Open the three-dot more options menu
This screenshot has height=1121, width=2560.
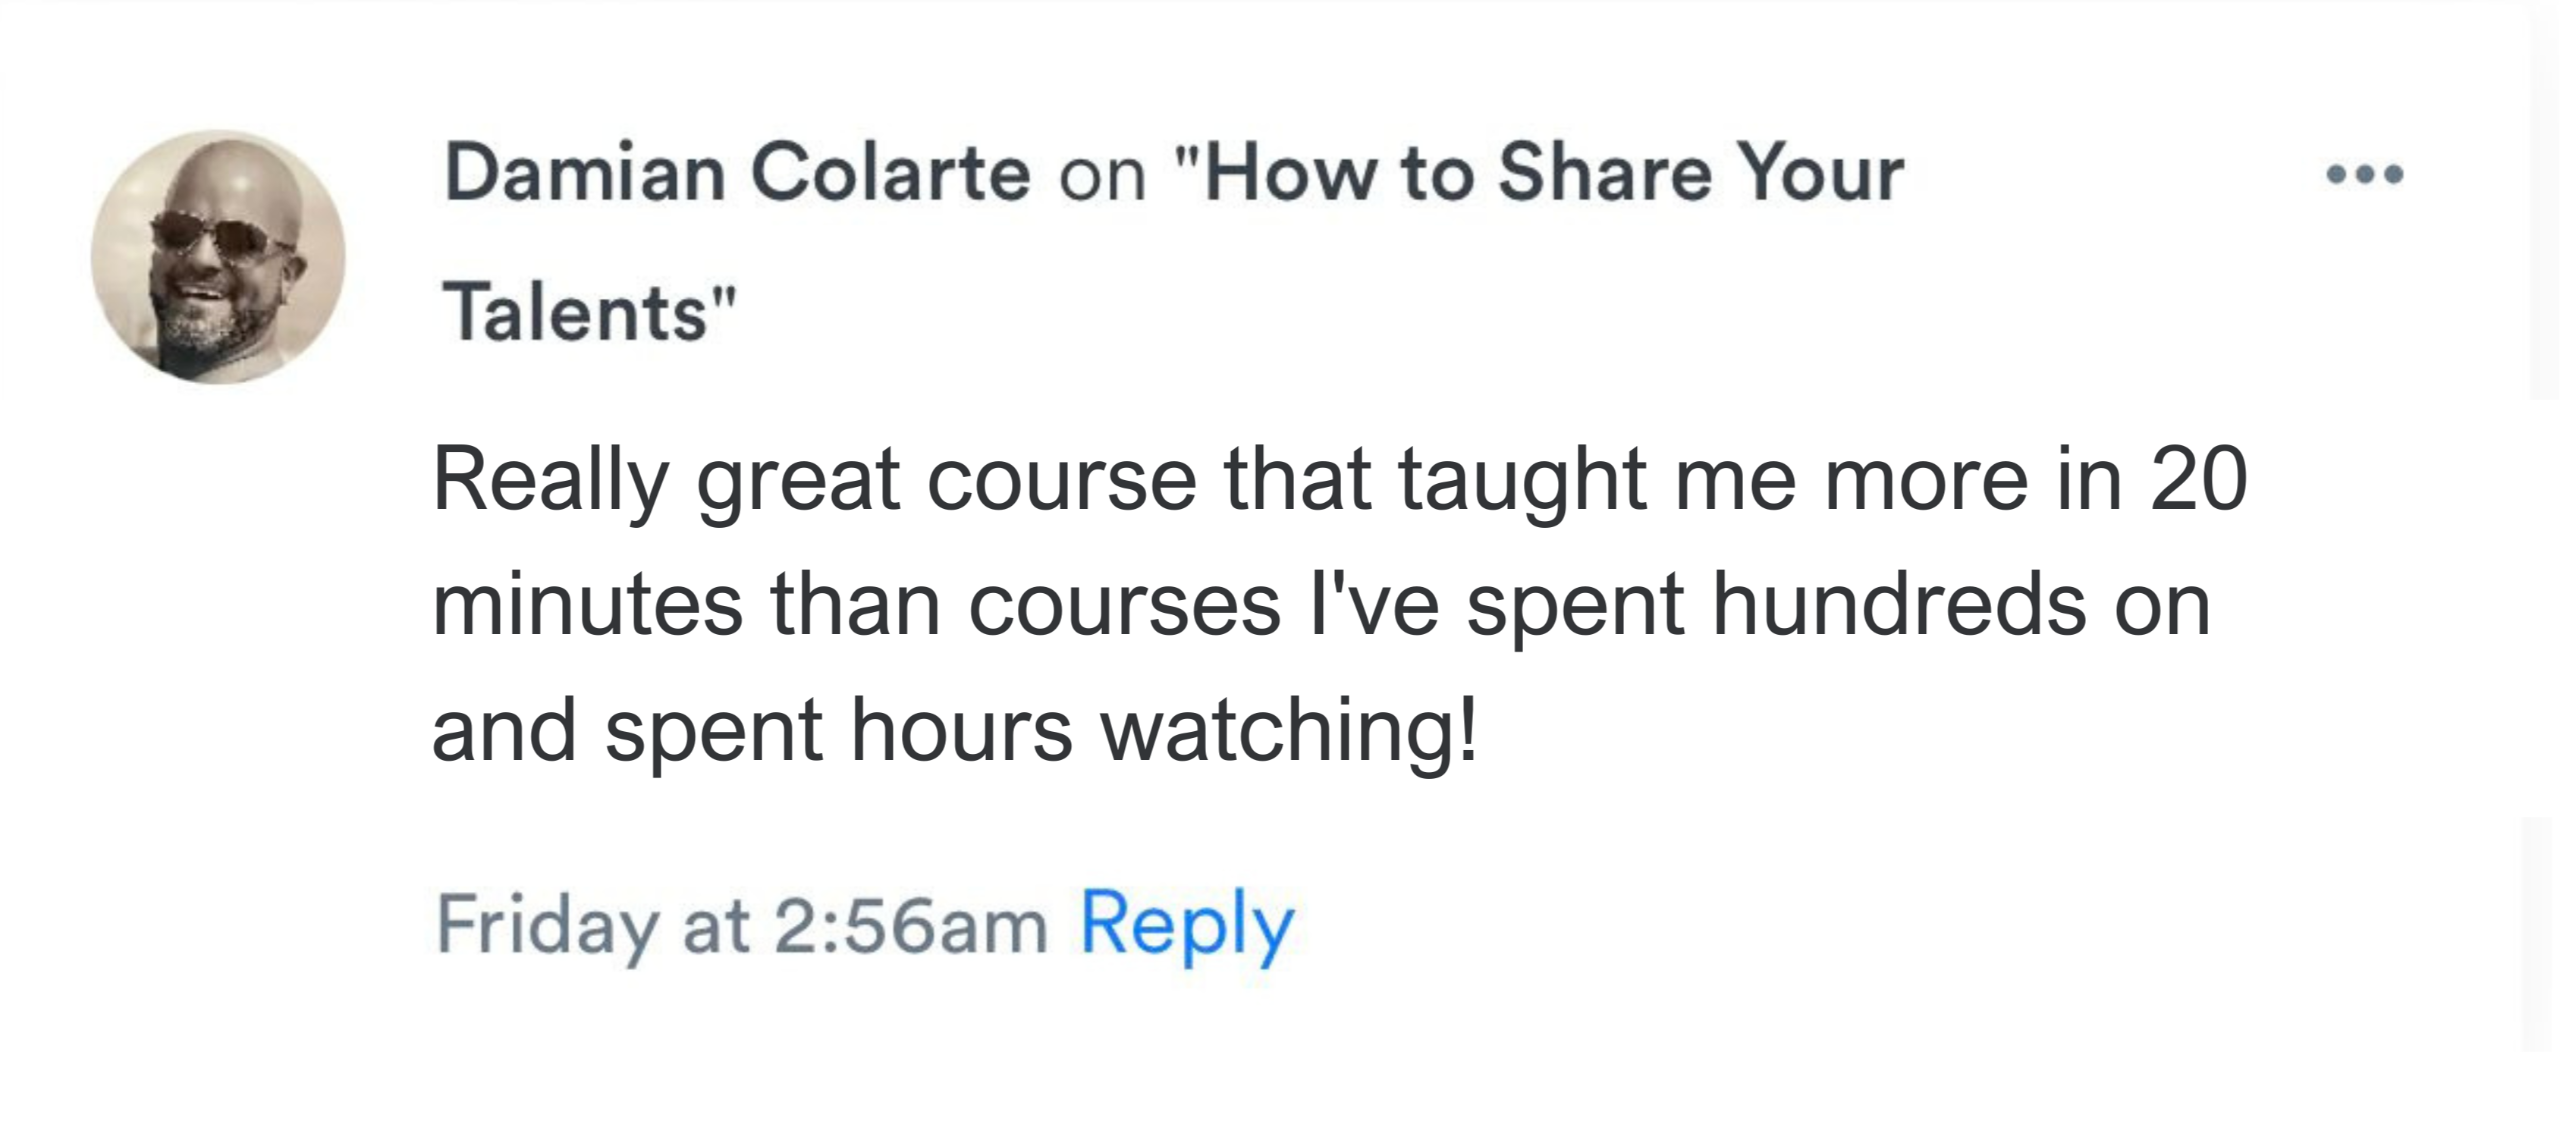2365,176
